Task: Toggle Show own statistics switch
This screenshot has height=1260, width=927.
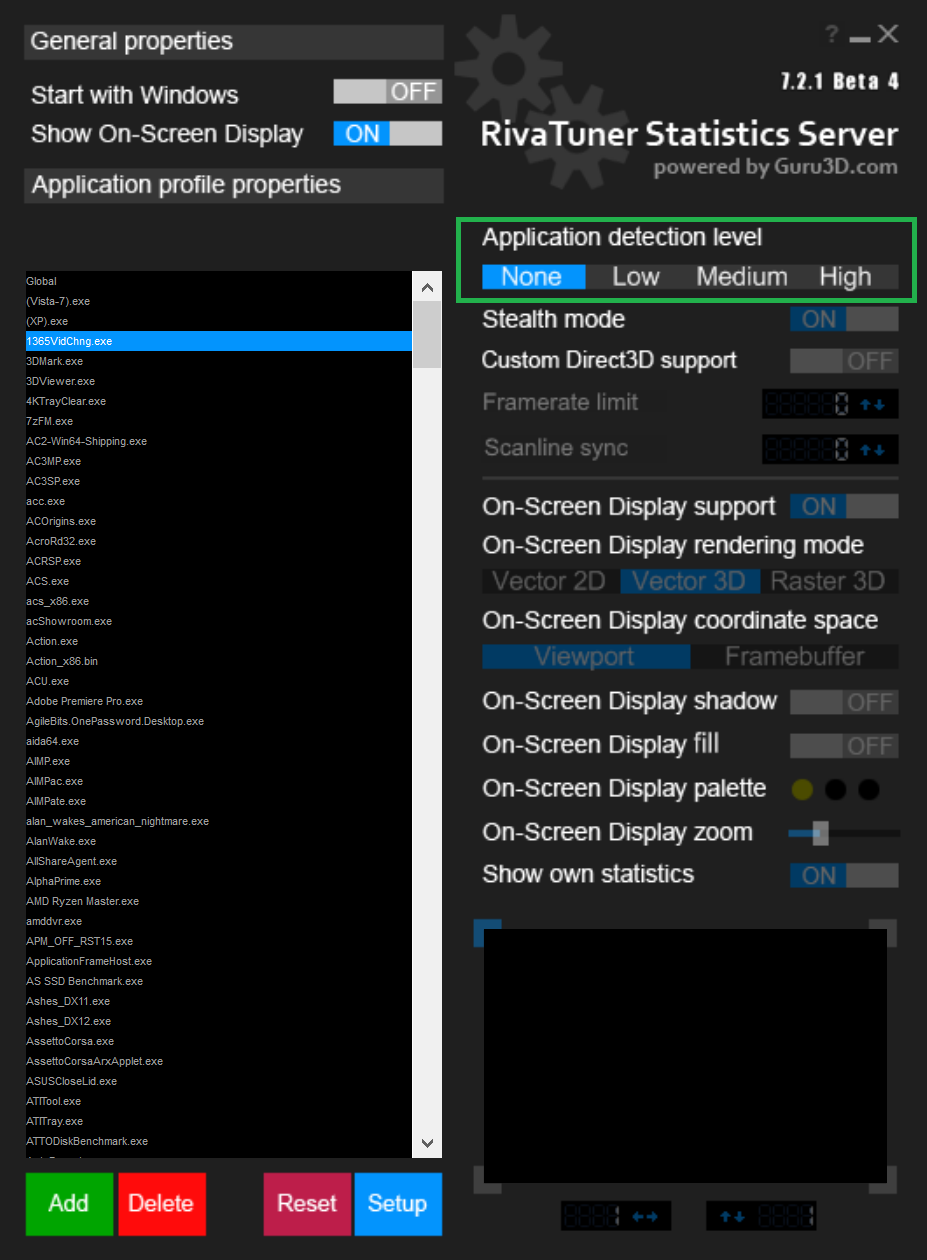Action: [844, 876]
